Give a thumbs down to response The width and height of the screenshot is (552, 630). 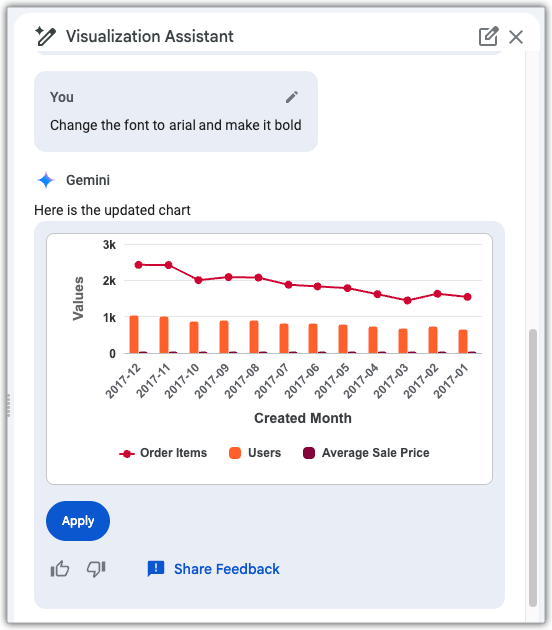click(x=96, y=569)
